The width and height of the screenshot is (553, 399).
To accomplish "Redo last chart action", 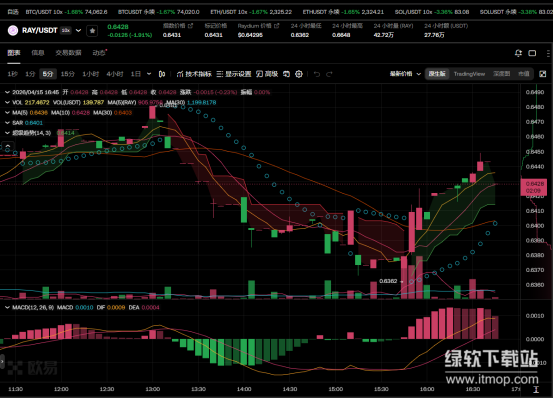I will [329, 74].
